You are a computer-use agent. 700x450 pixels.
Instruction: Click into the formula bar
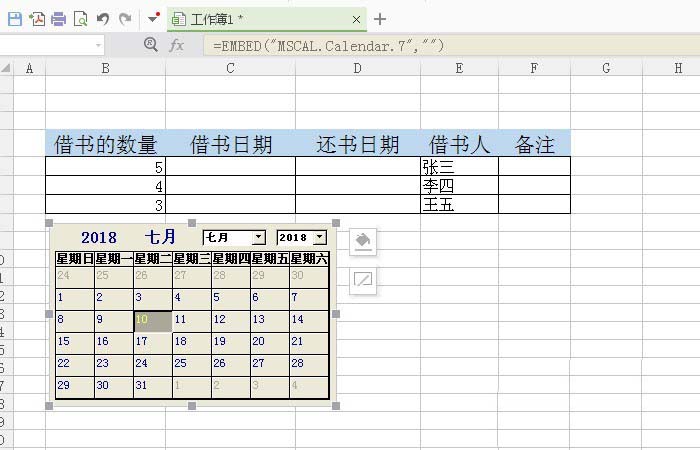click(451, 46)
